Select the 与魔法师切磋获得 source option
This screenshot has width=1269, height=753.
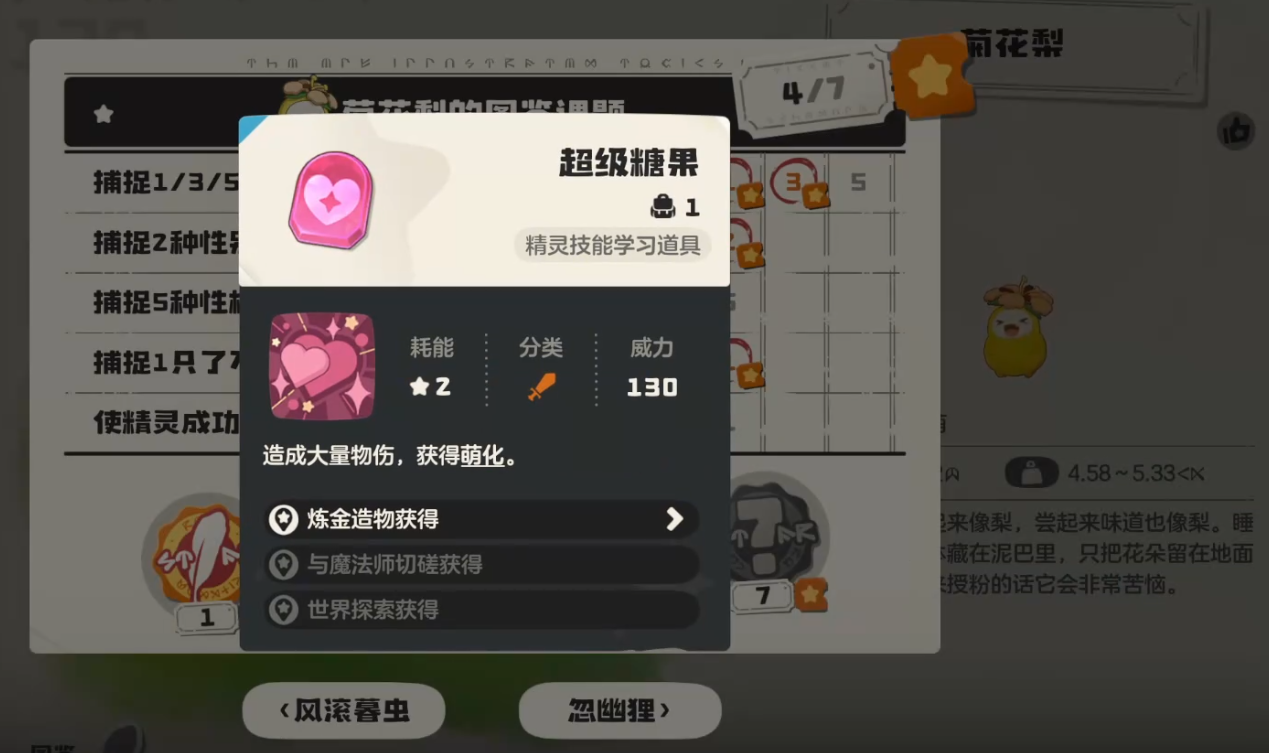482,564
